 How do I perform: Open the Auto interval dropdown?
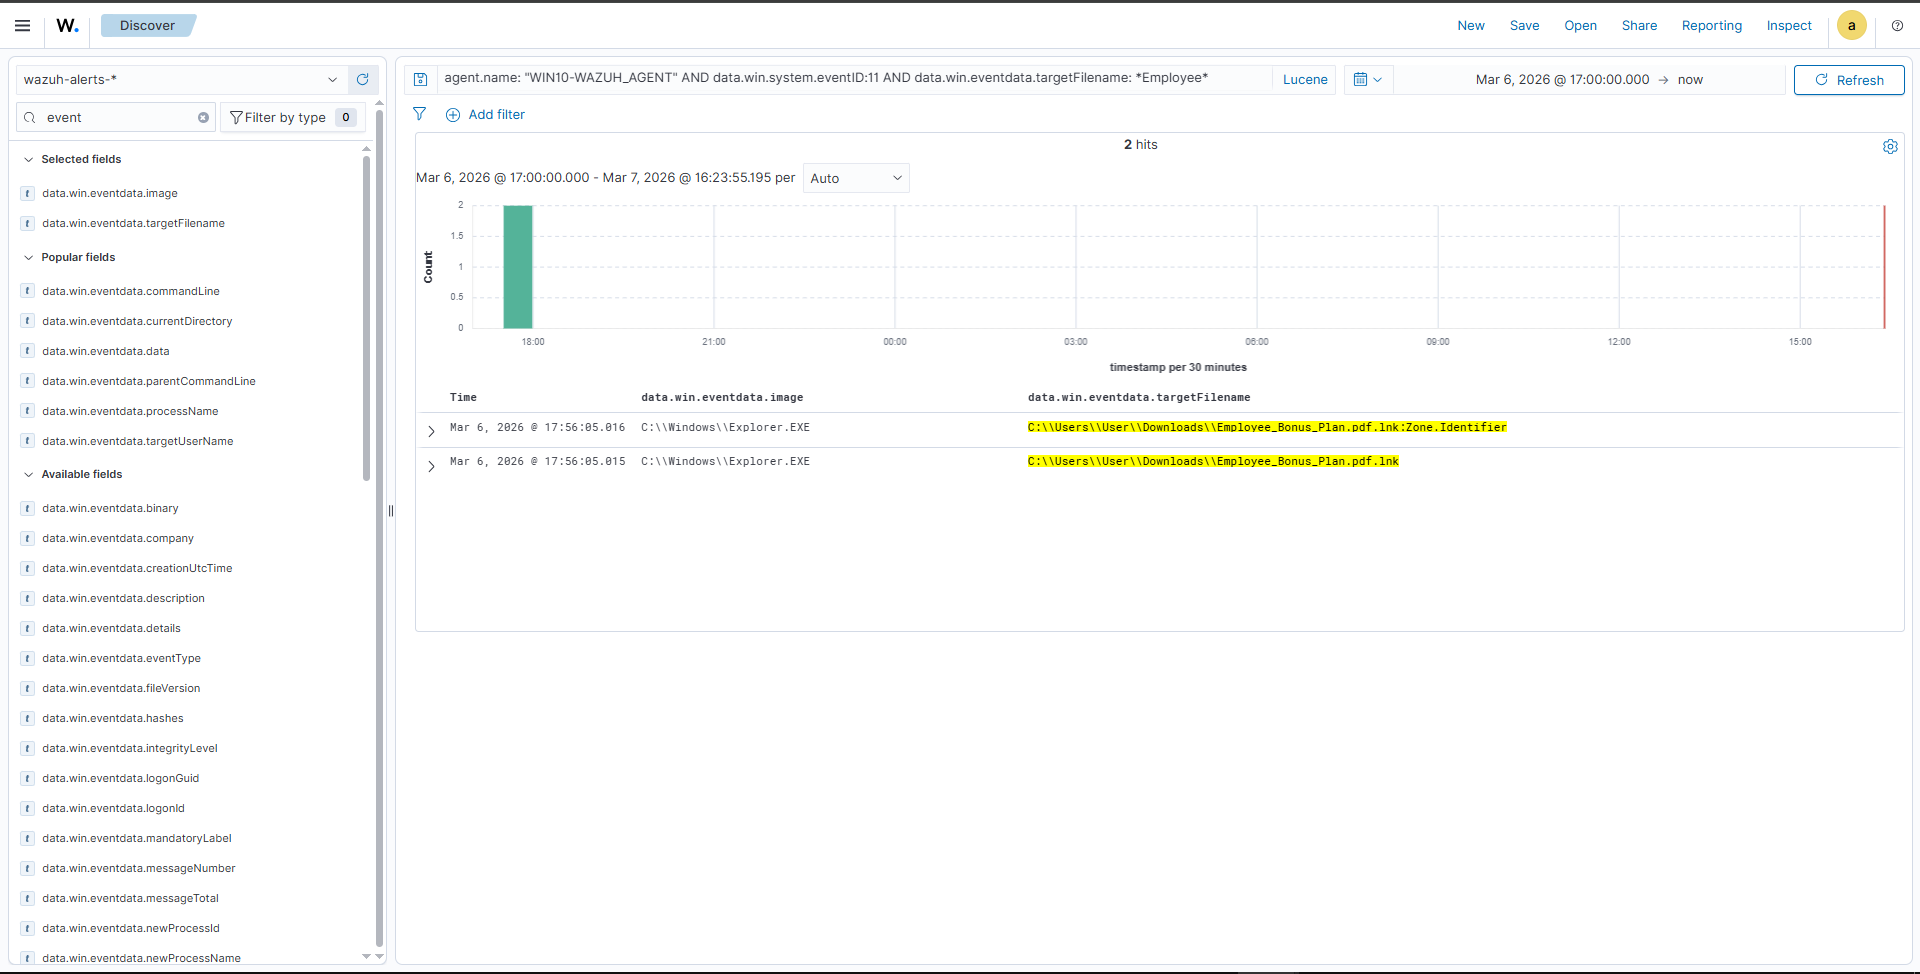(856, 179)
